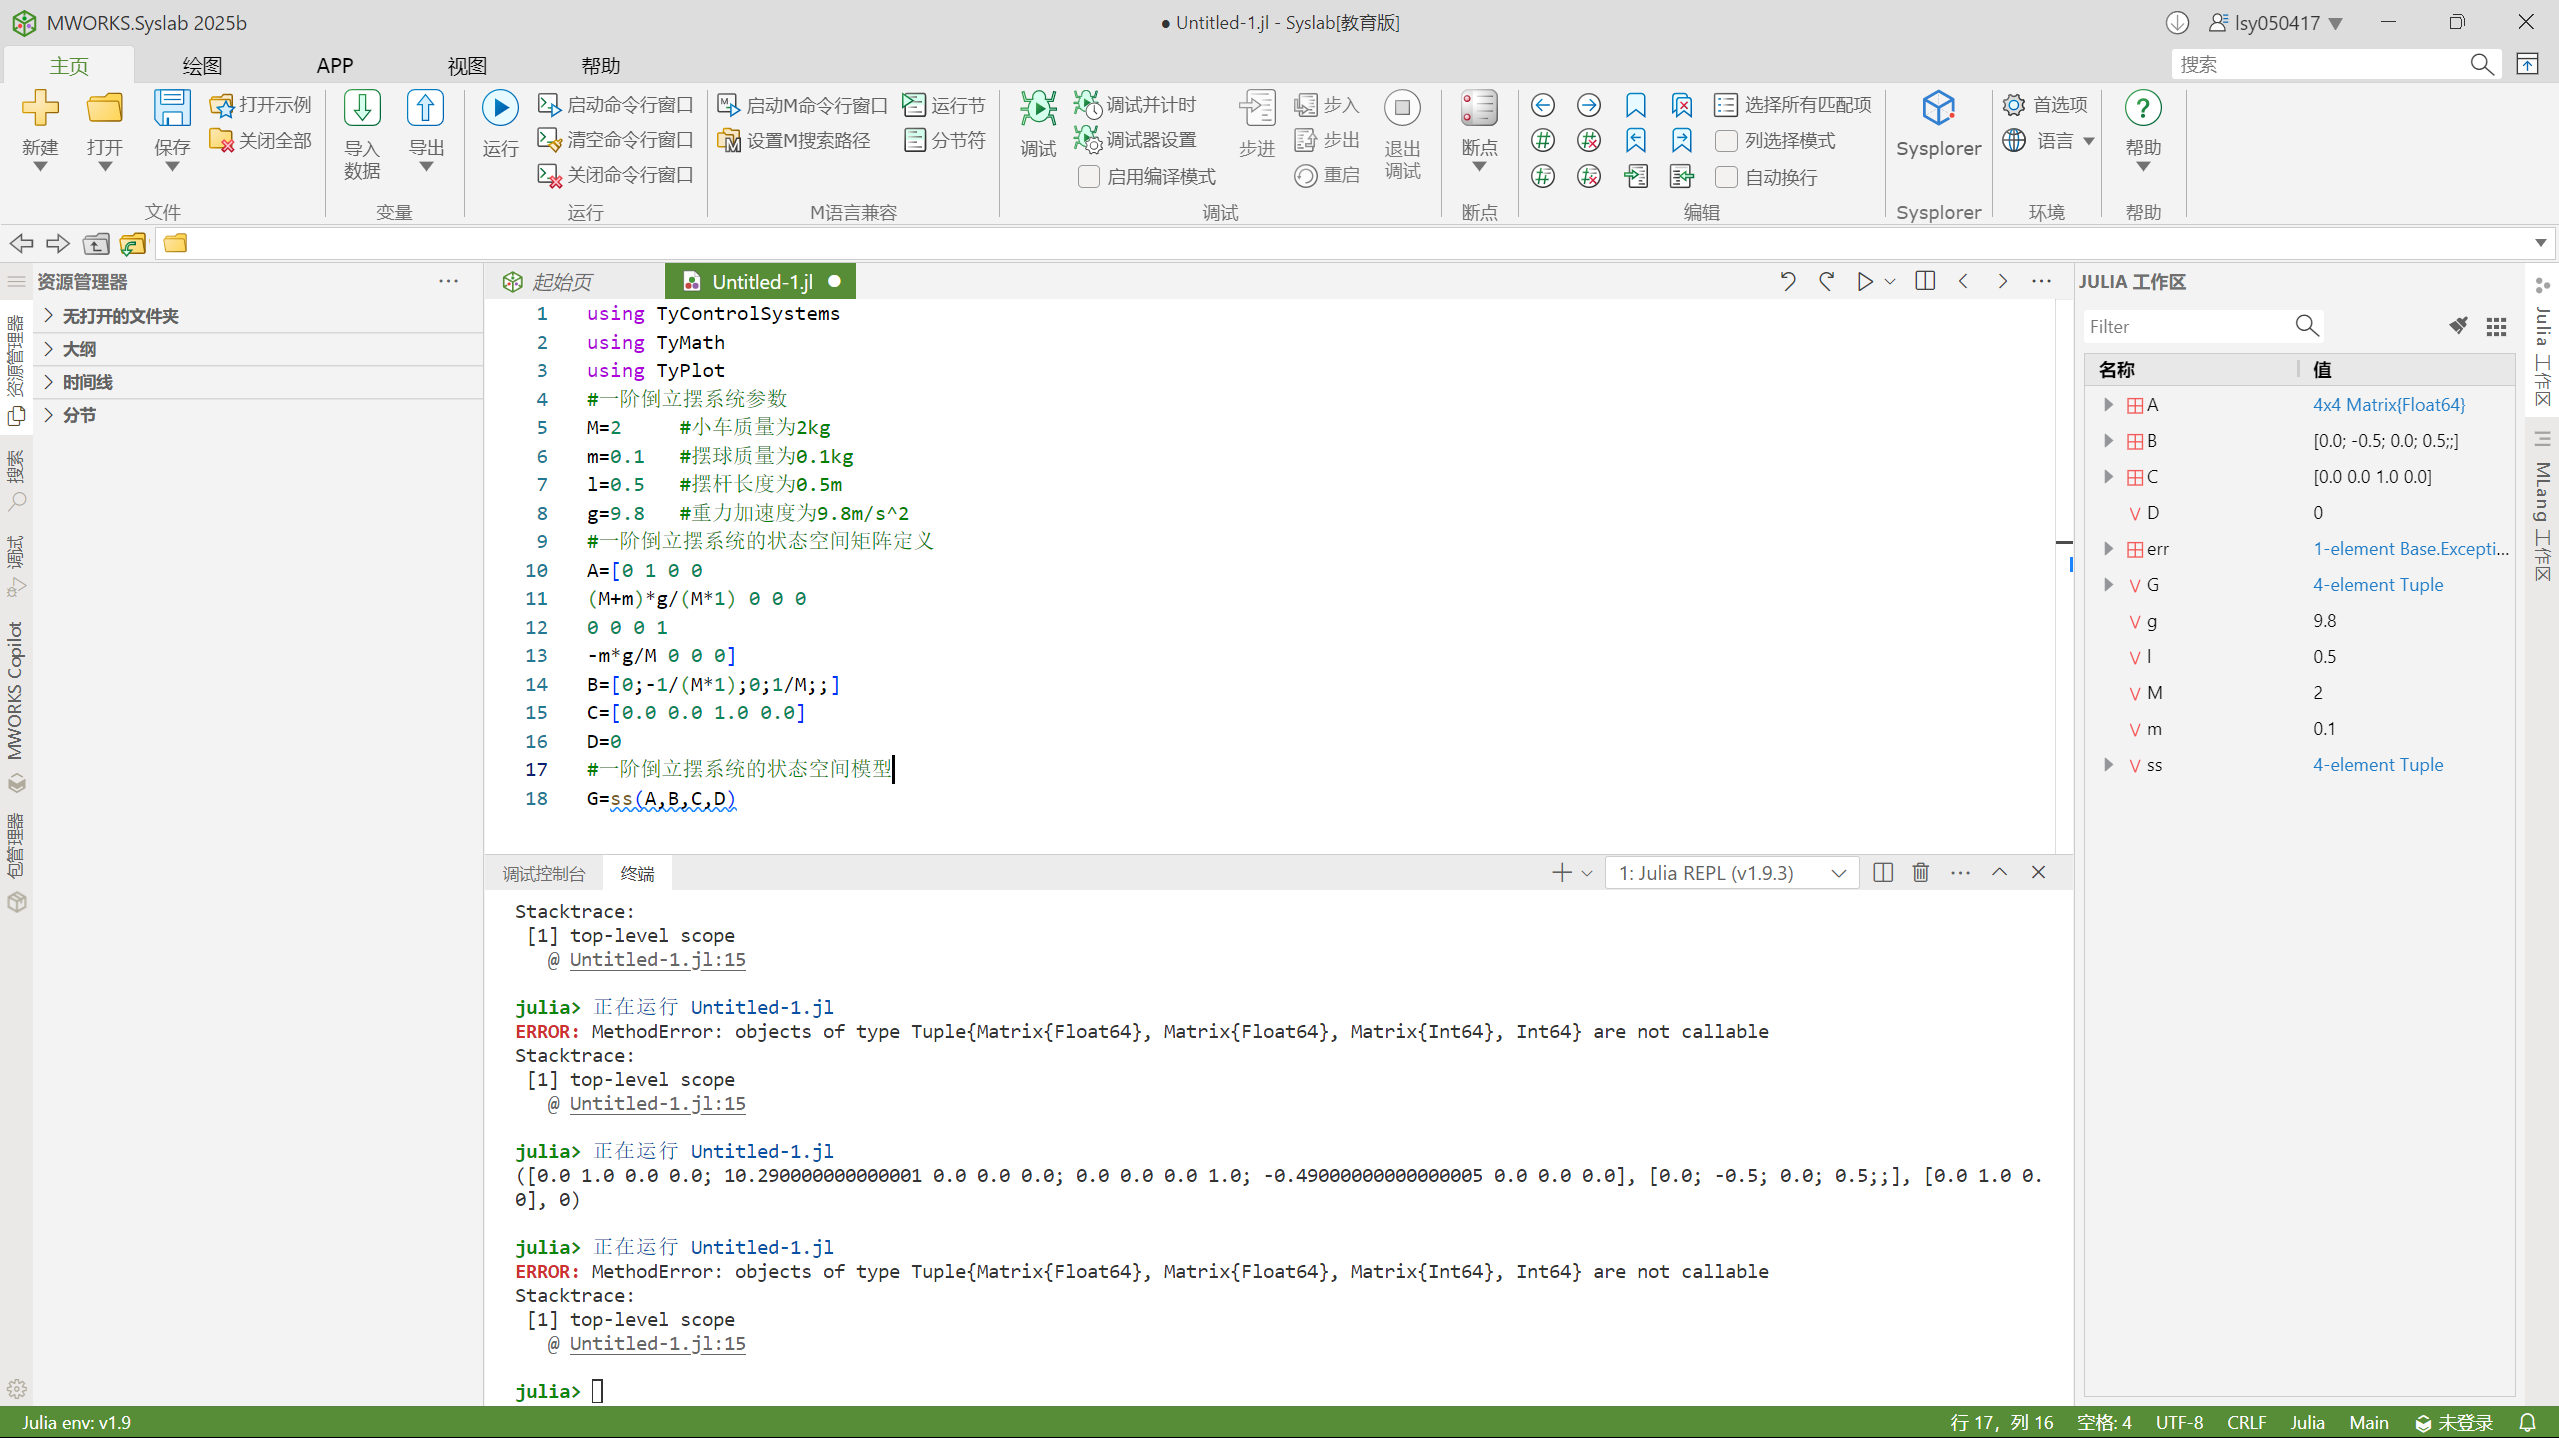Click the Debug (调试) bug icon
This screenshot has width=2559, height=1438.
point(1038,108)
